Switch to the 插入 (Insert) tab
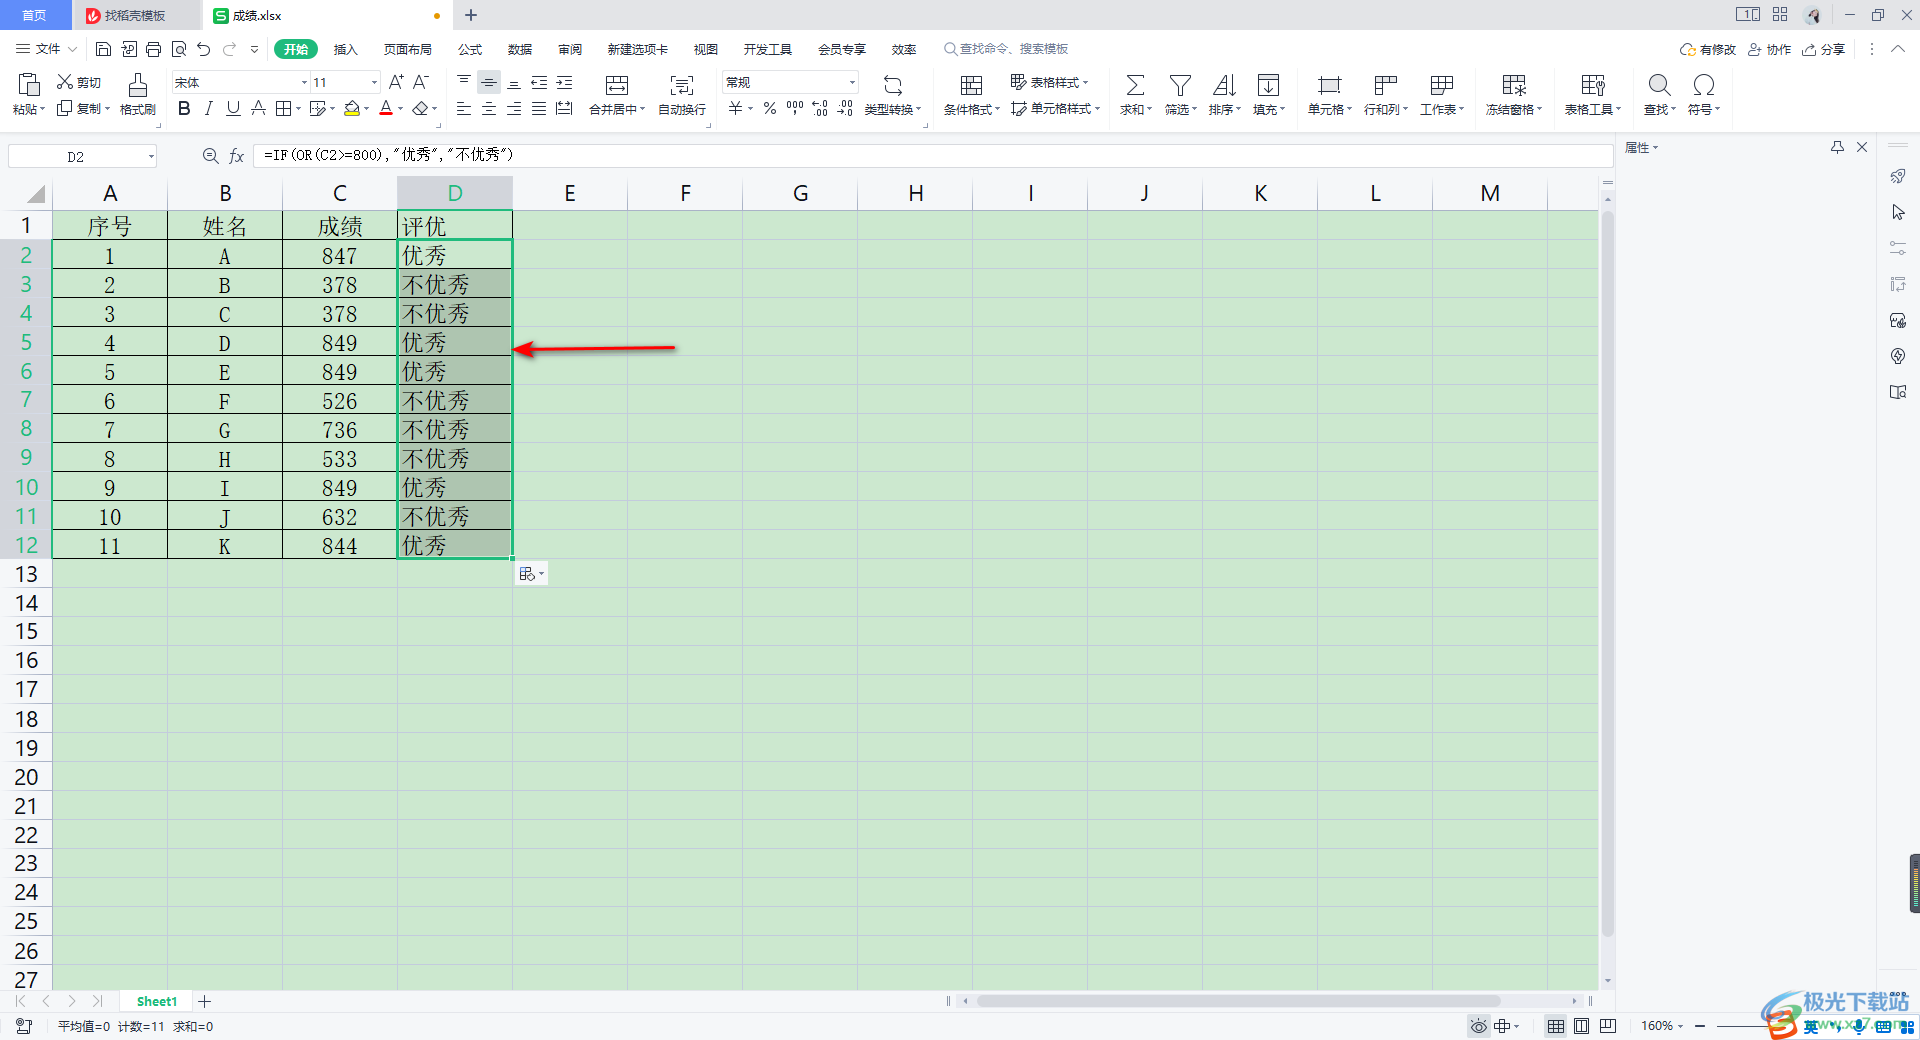Image resolution: width=1920 pixels, height=1040 pixels. (345, 49)
